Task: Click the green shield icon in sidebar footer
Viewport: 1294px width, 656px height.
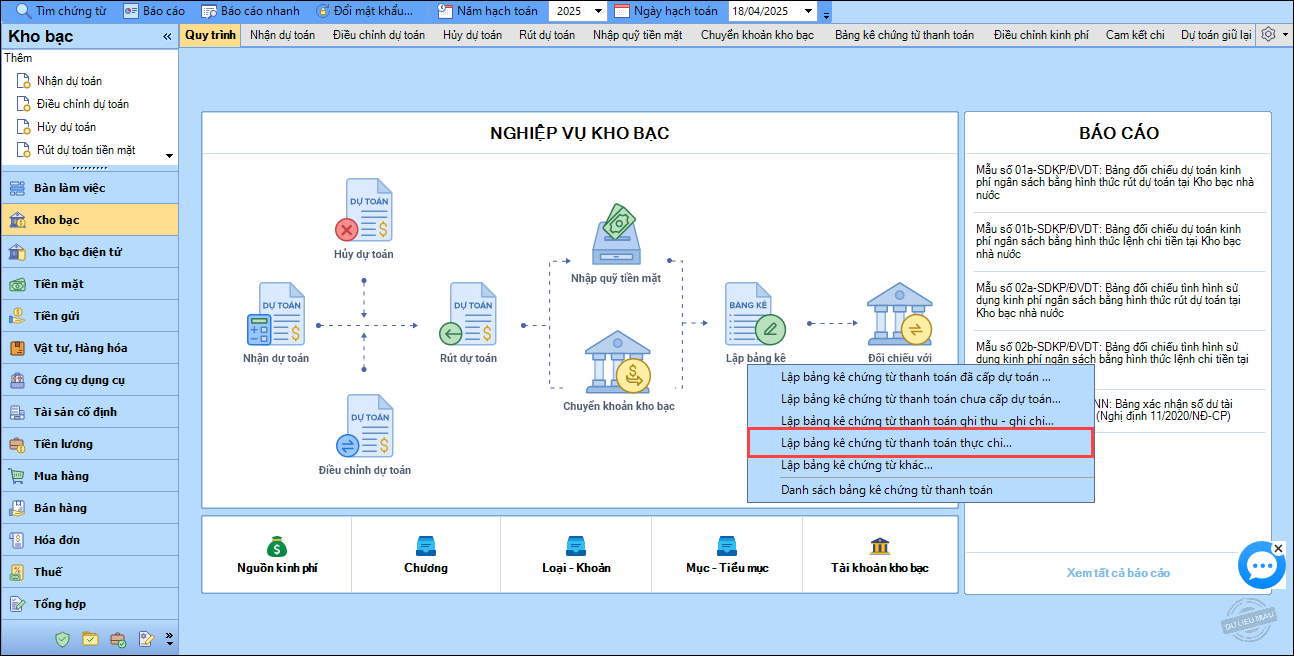Action: point(63,638)
